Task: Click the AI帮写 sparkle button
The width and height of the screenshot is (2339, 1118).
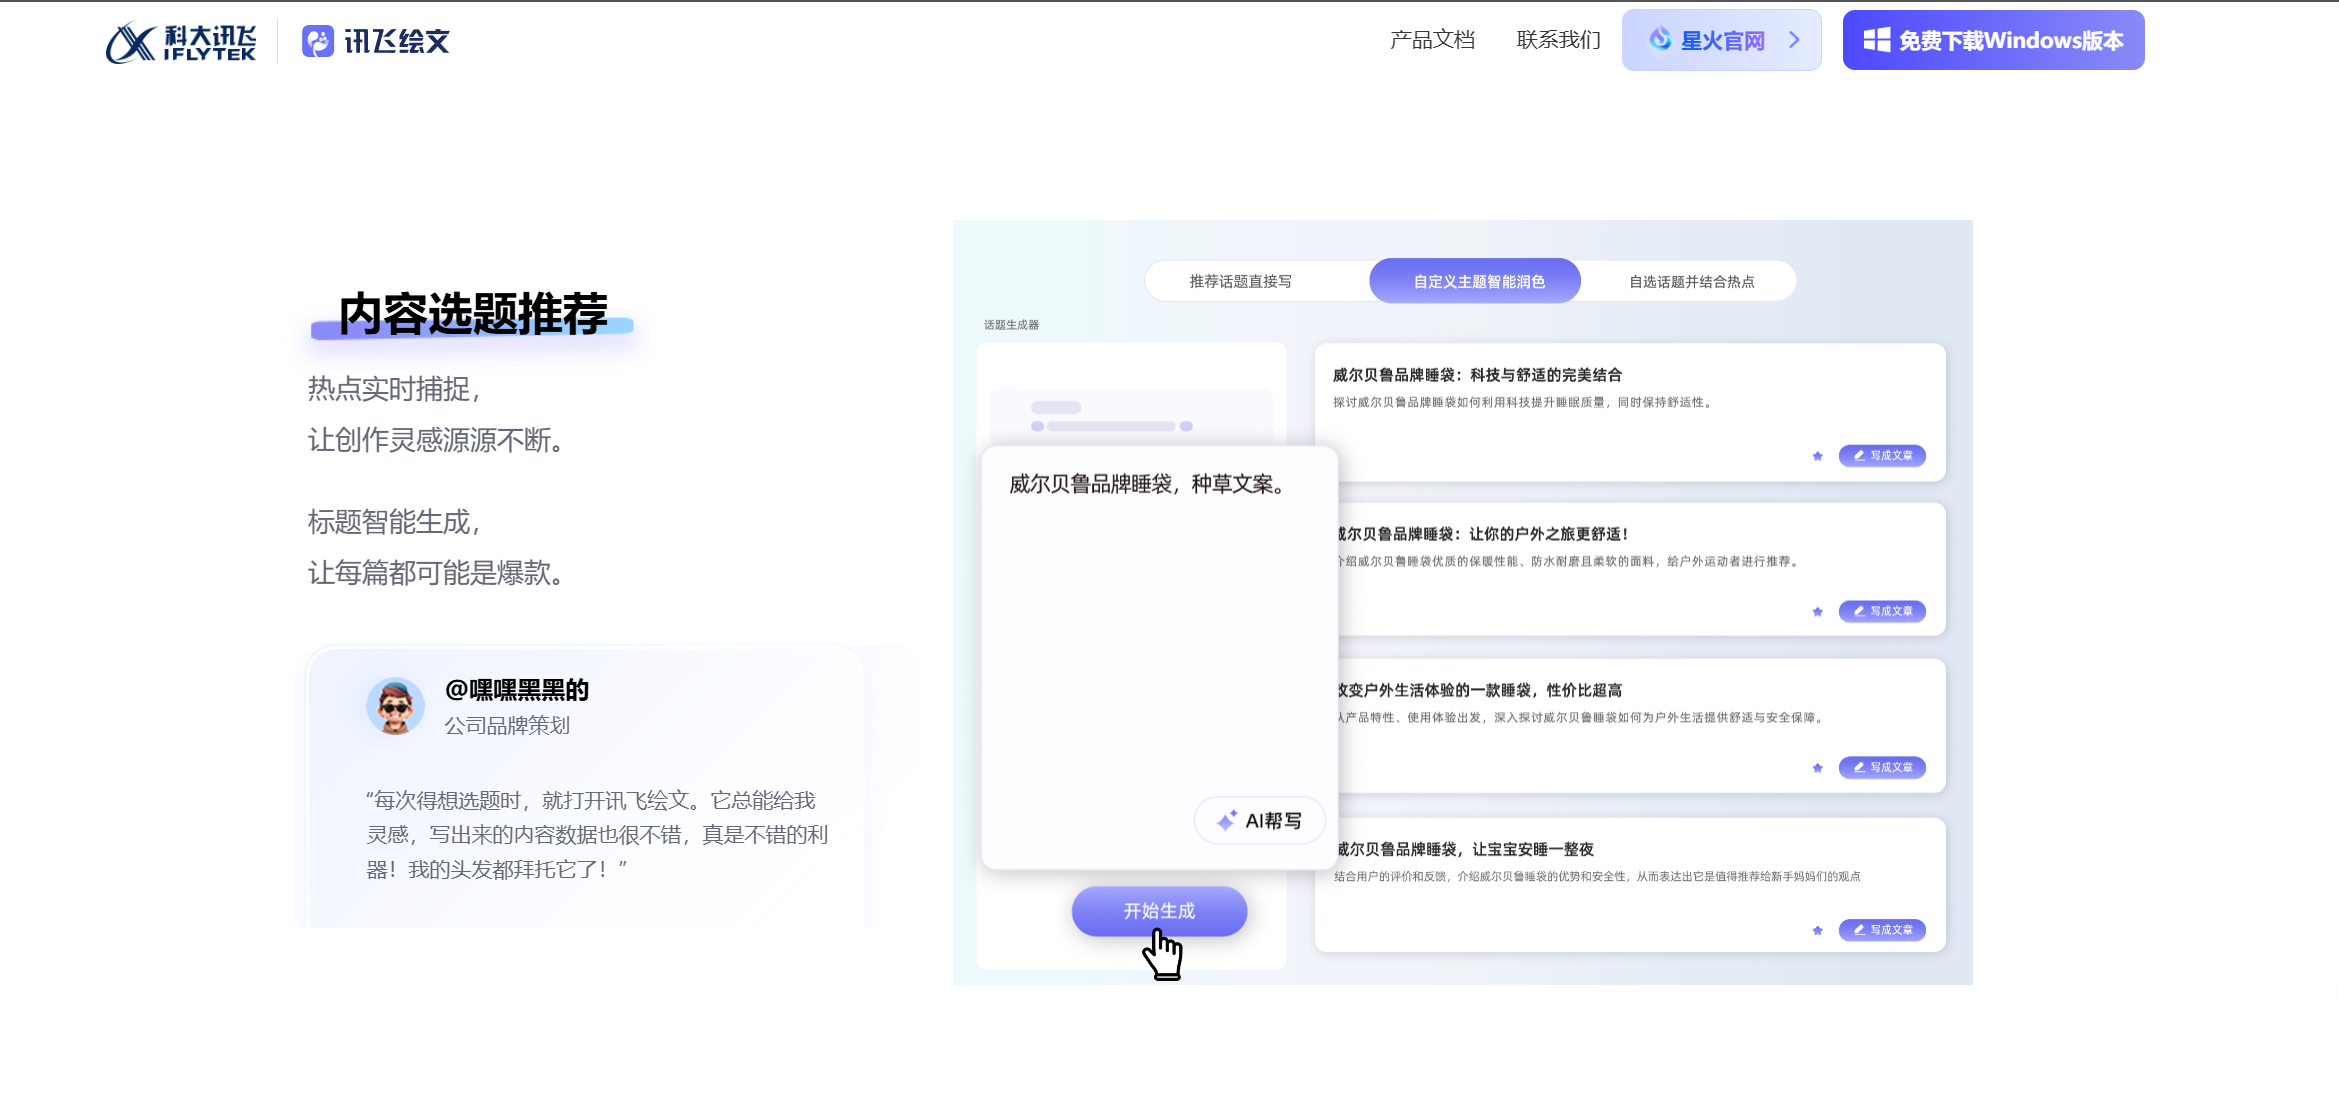Action: [x=1260, y=821]
